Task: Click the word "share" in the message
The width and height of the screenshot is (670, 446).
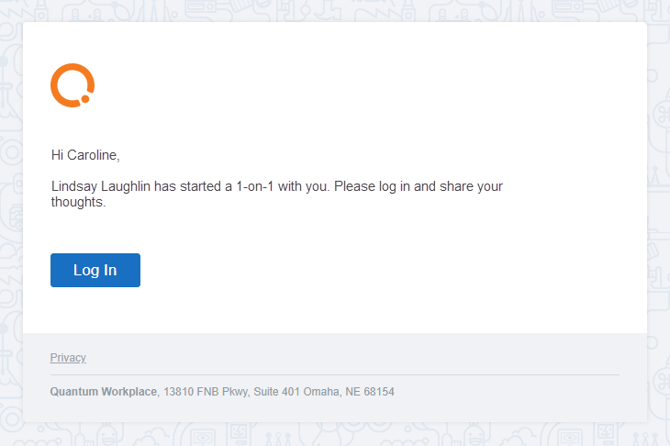Action: tap(456, 186)
